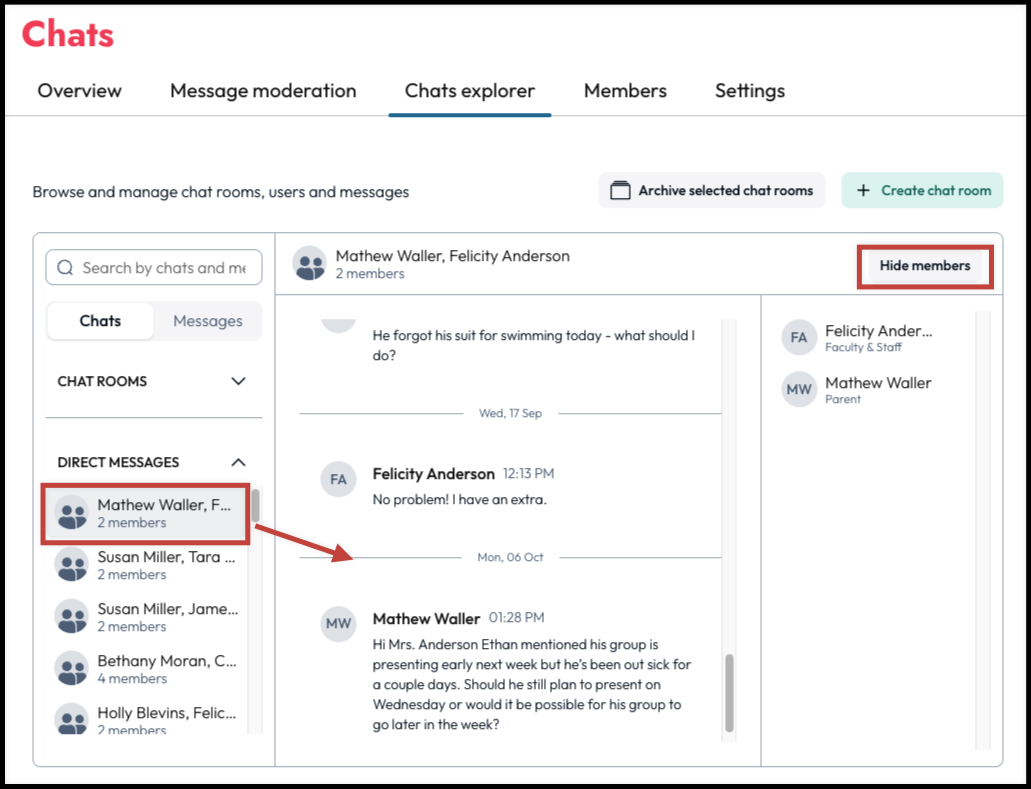This screenshot has height=789, width=1031.
Task: Expand the CHAT ROOMS section chevron
Action: pyautogui.click(x=239, y=381)
